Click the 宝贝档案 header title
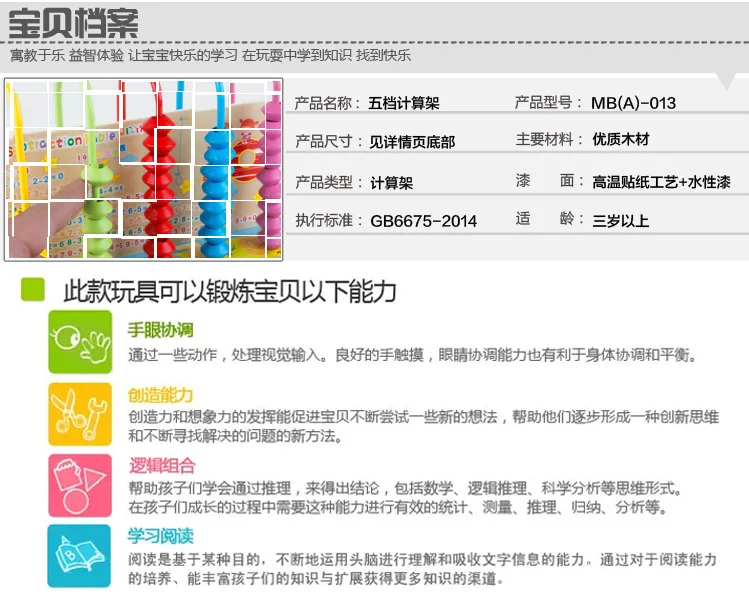 (74, 23)
